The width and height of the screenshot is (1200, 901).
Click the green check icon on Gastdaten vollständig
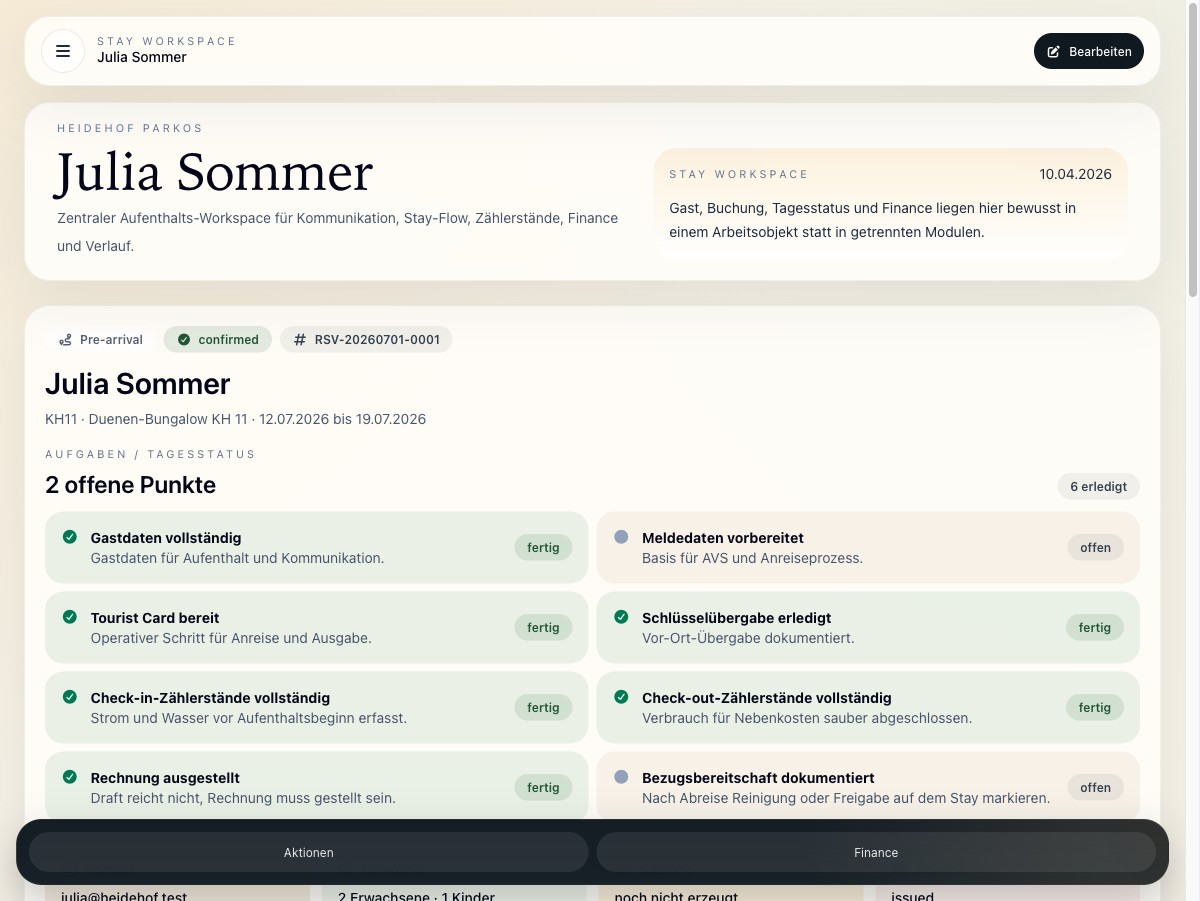[x=69, y=537]
